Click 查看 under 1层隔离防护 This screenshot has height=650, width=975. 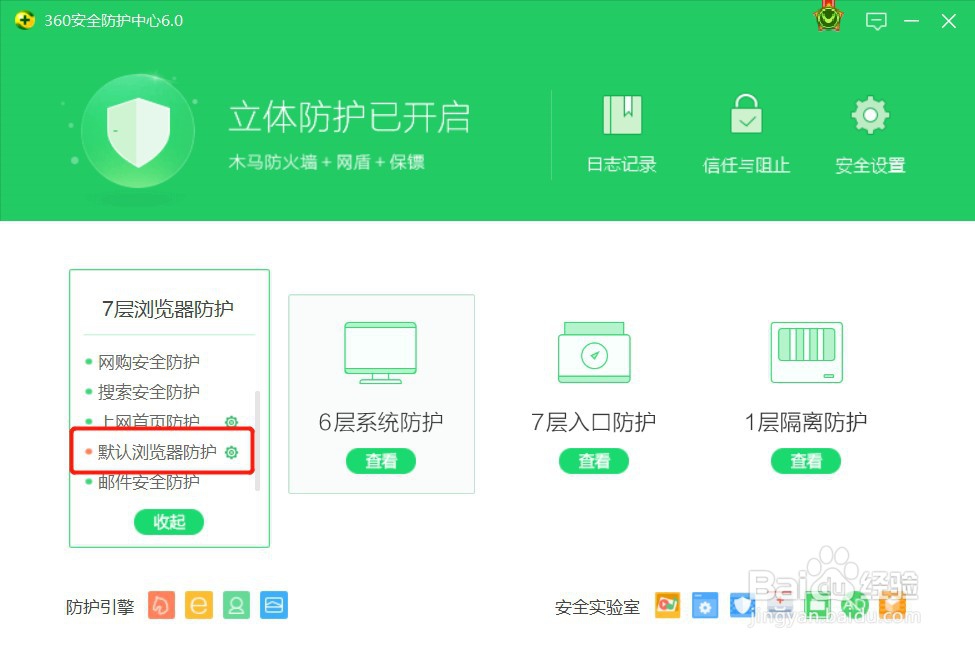tap(806, 461)
